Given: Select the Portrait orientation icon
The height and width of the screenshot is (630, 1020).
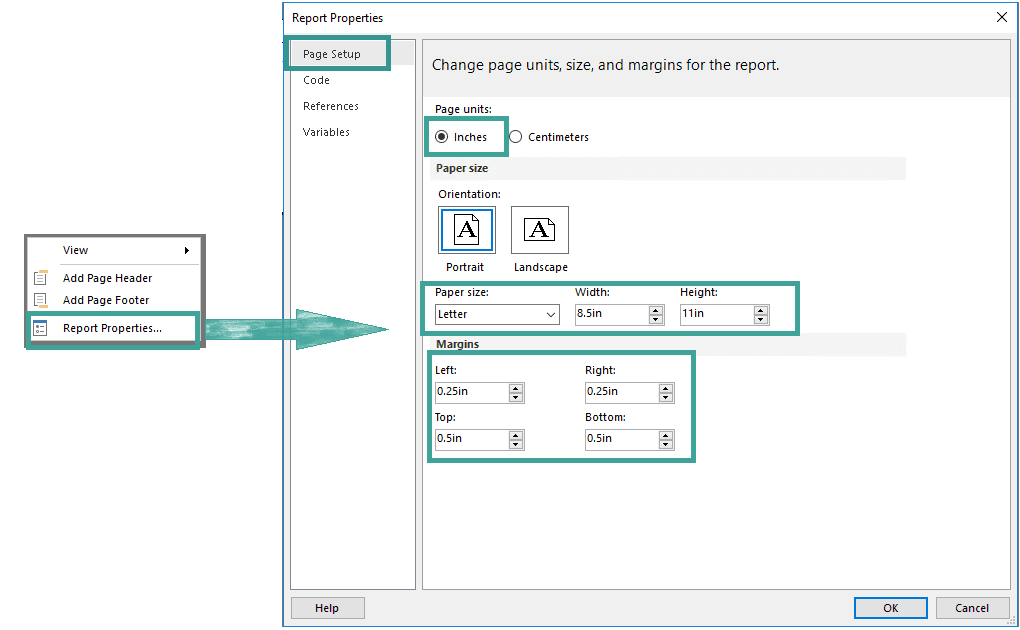Looking at the screenshot, I should [466, 230].
